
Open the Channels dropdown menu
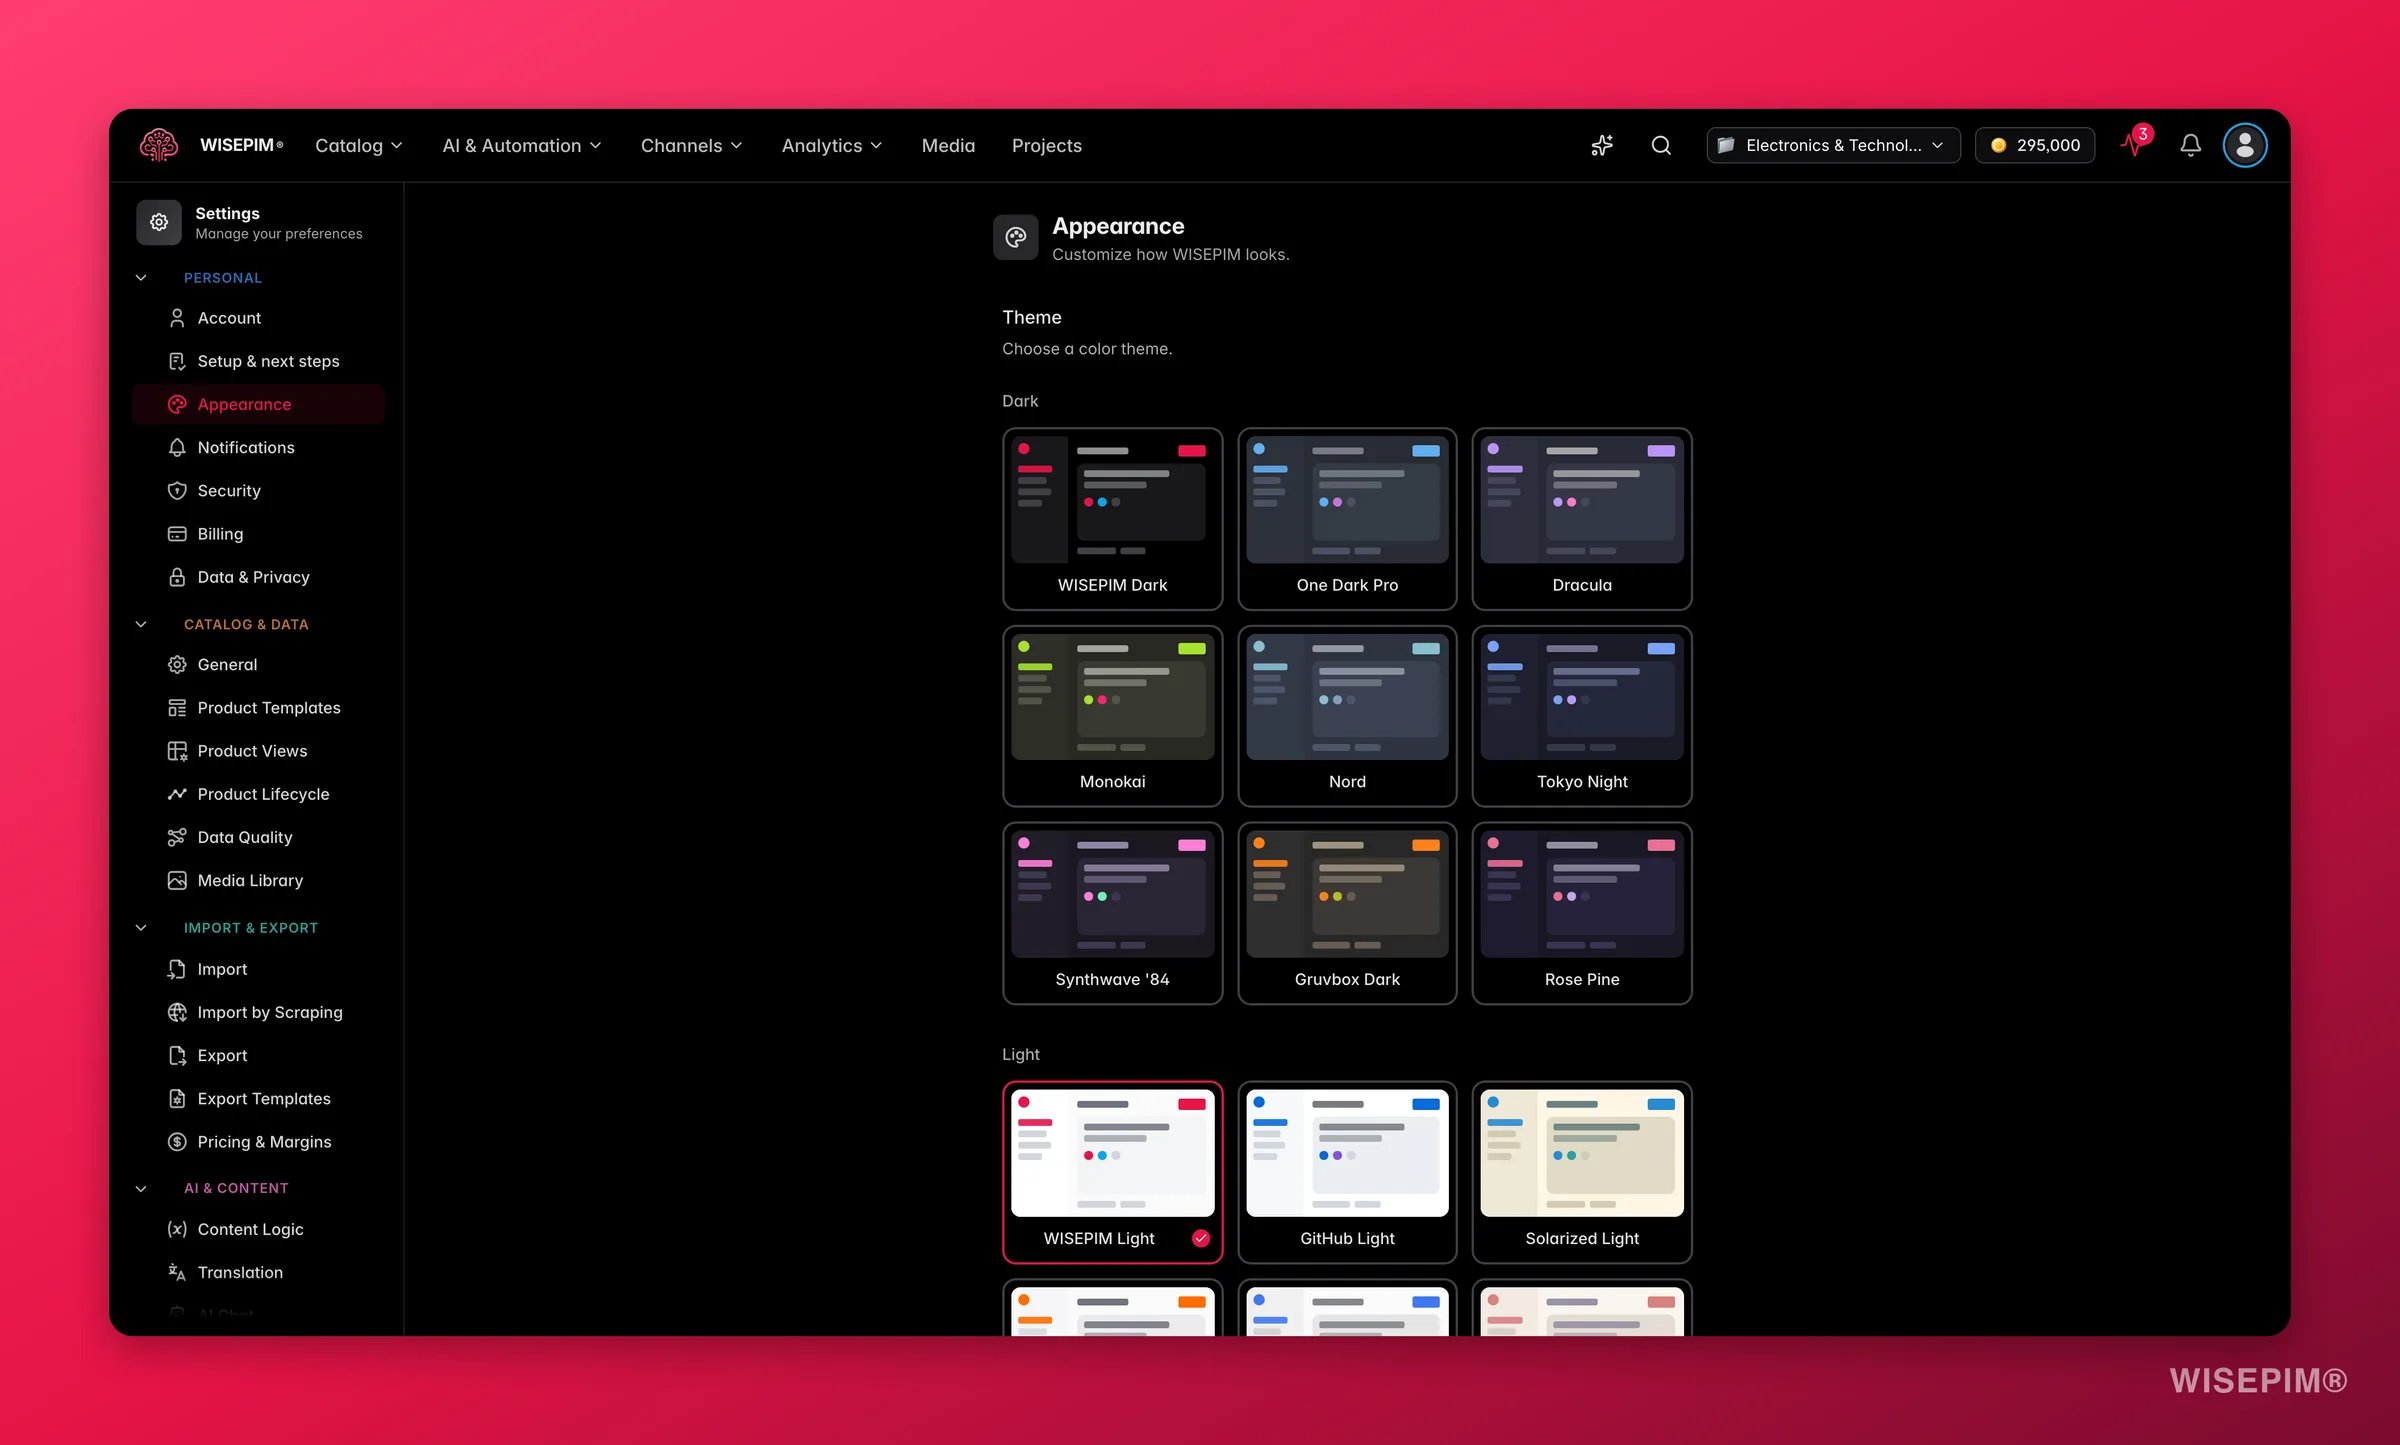(691, 145)
